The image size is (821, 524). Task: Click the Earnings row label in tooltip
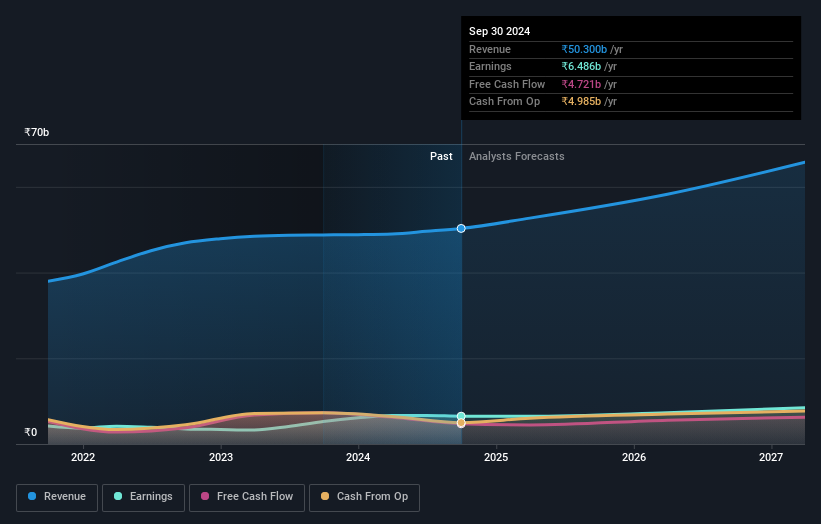(490, 66)
